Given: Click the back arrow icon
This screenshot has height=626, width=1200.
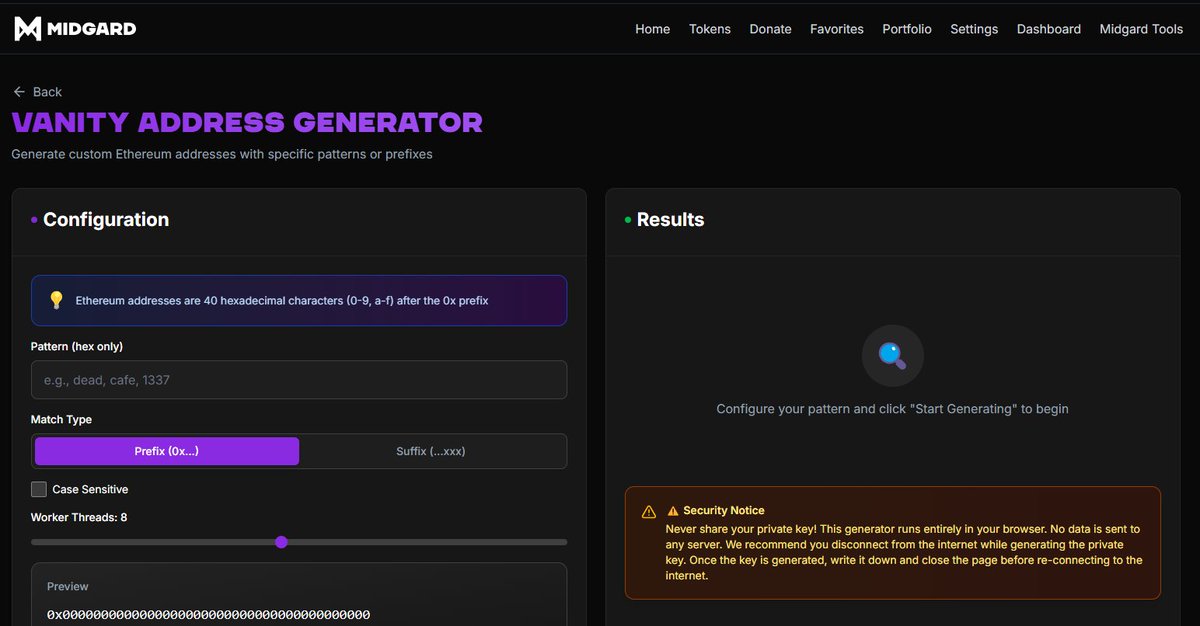Looking at the screenshot, I should pyautogui.click(x=19, y=92).
